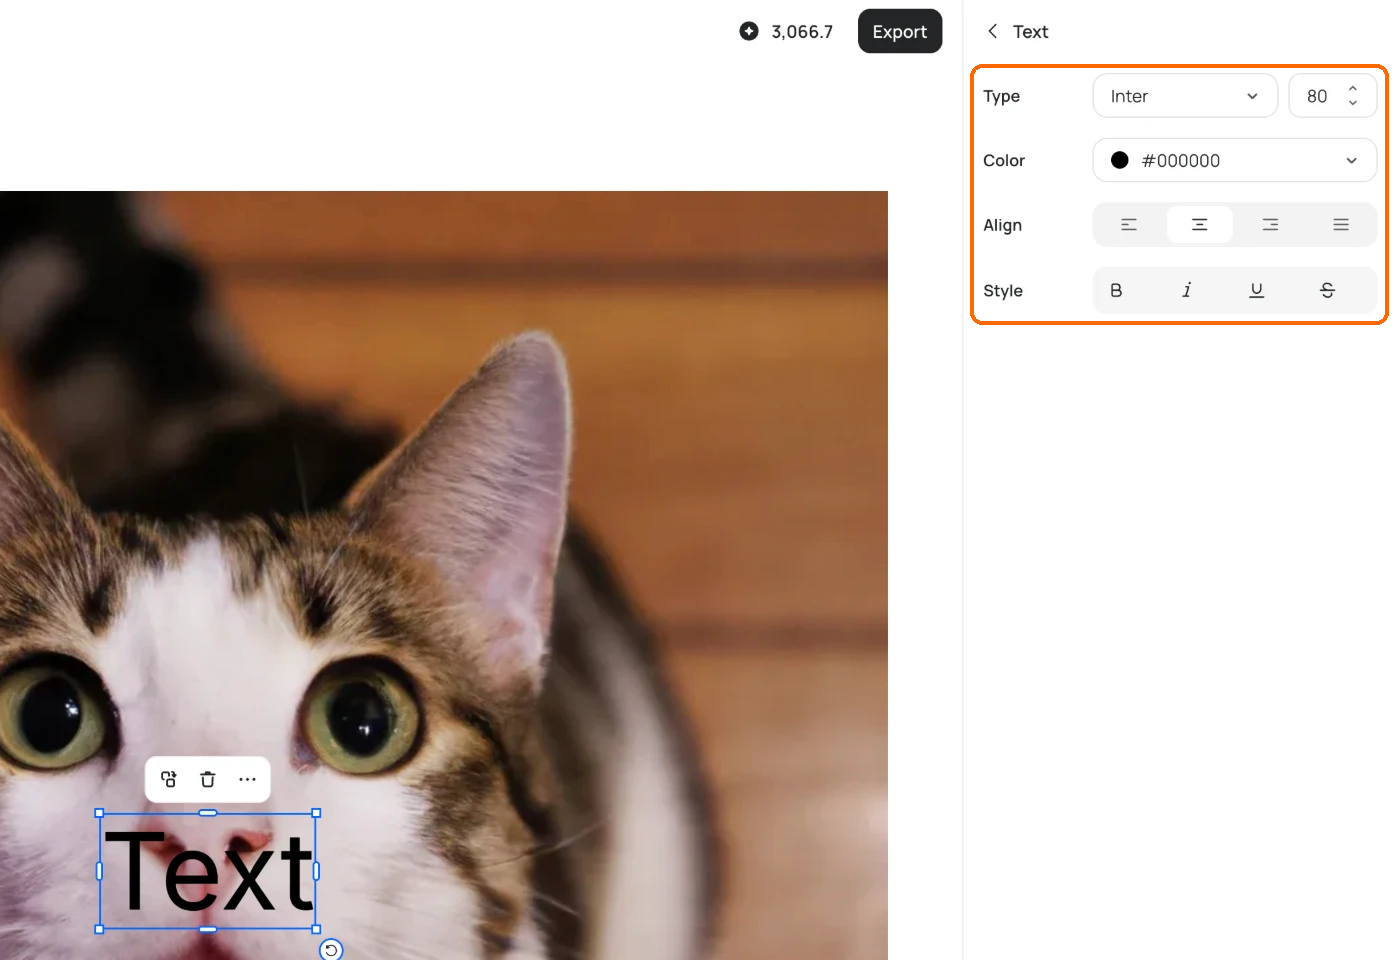Toggle underline style
This screenshot has height=960, width=1400.
(1257, 290)
